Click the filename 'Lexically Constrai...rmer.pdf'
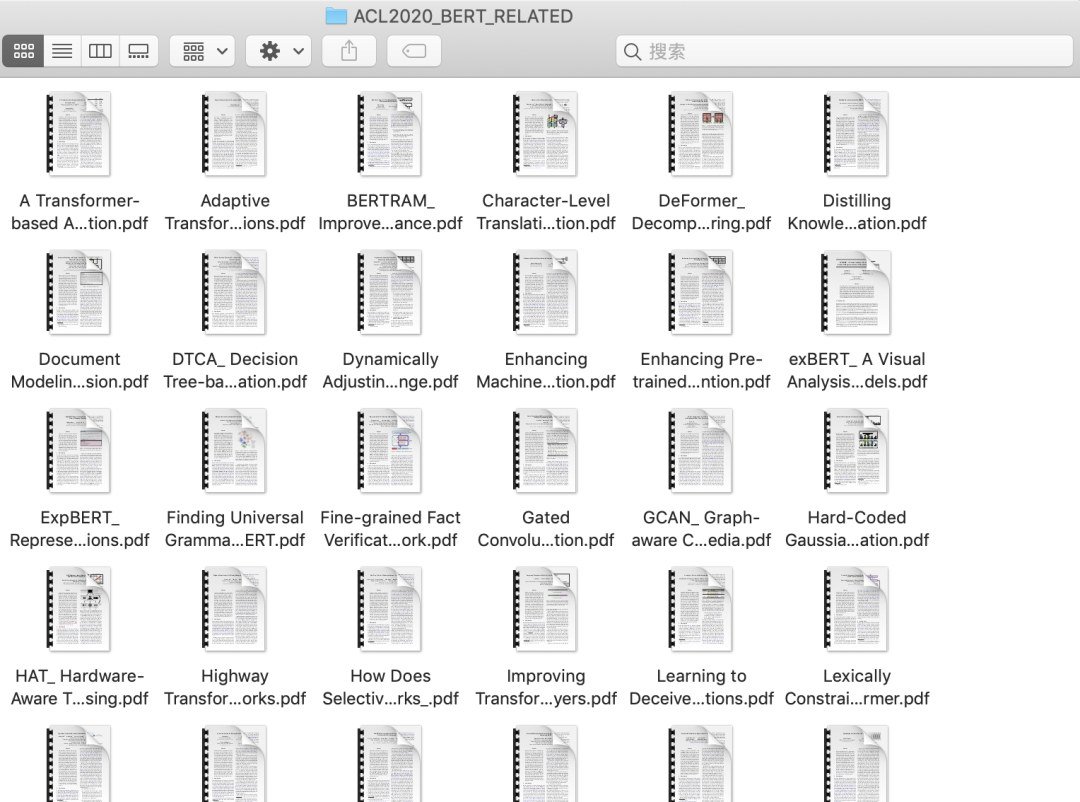The image size is (1080, 802). coord(857,687)
